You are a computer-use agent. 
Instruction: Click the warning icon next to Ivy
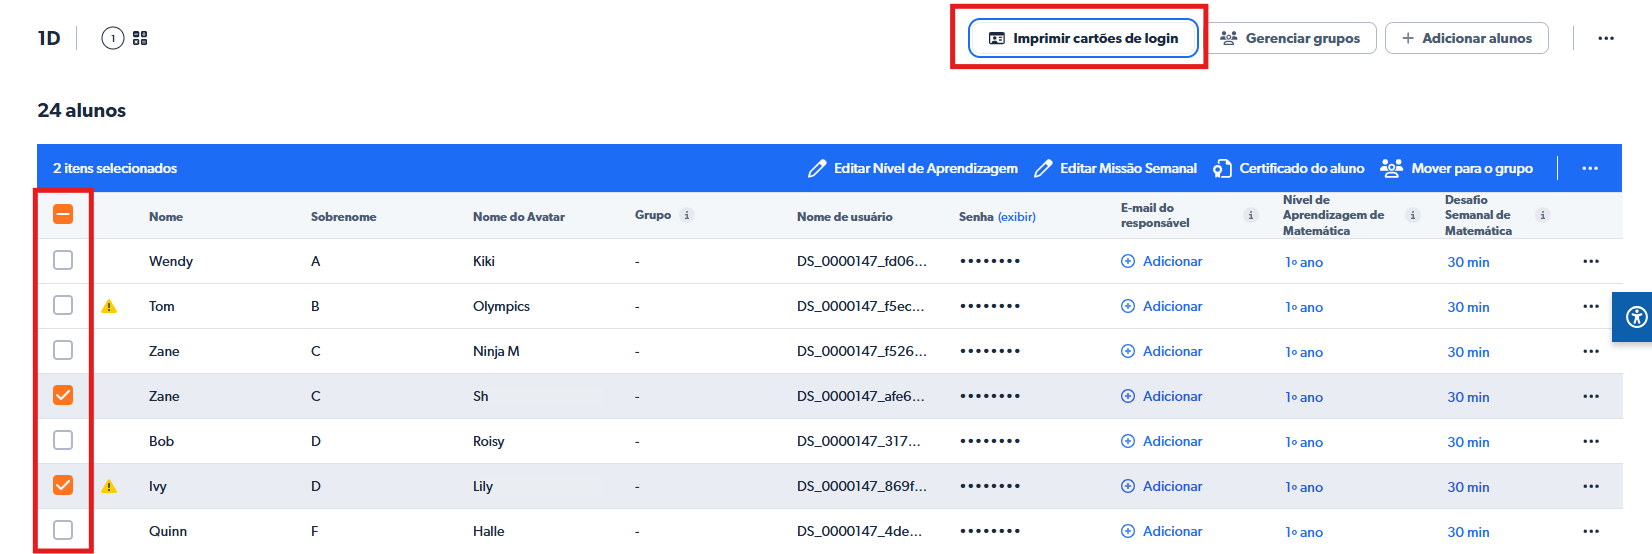pos(110,487)
